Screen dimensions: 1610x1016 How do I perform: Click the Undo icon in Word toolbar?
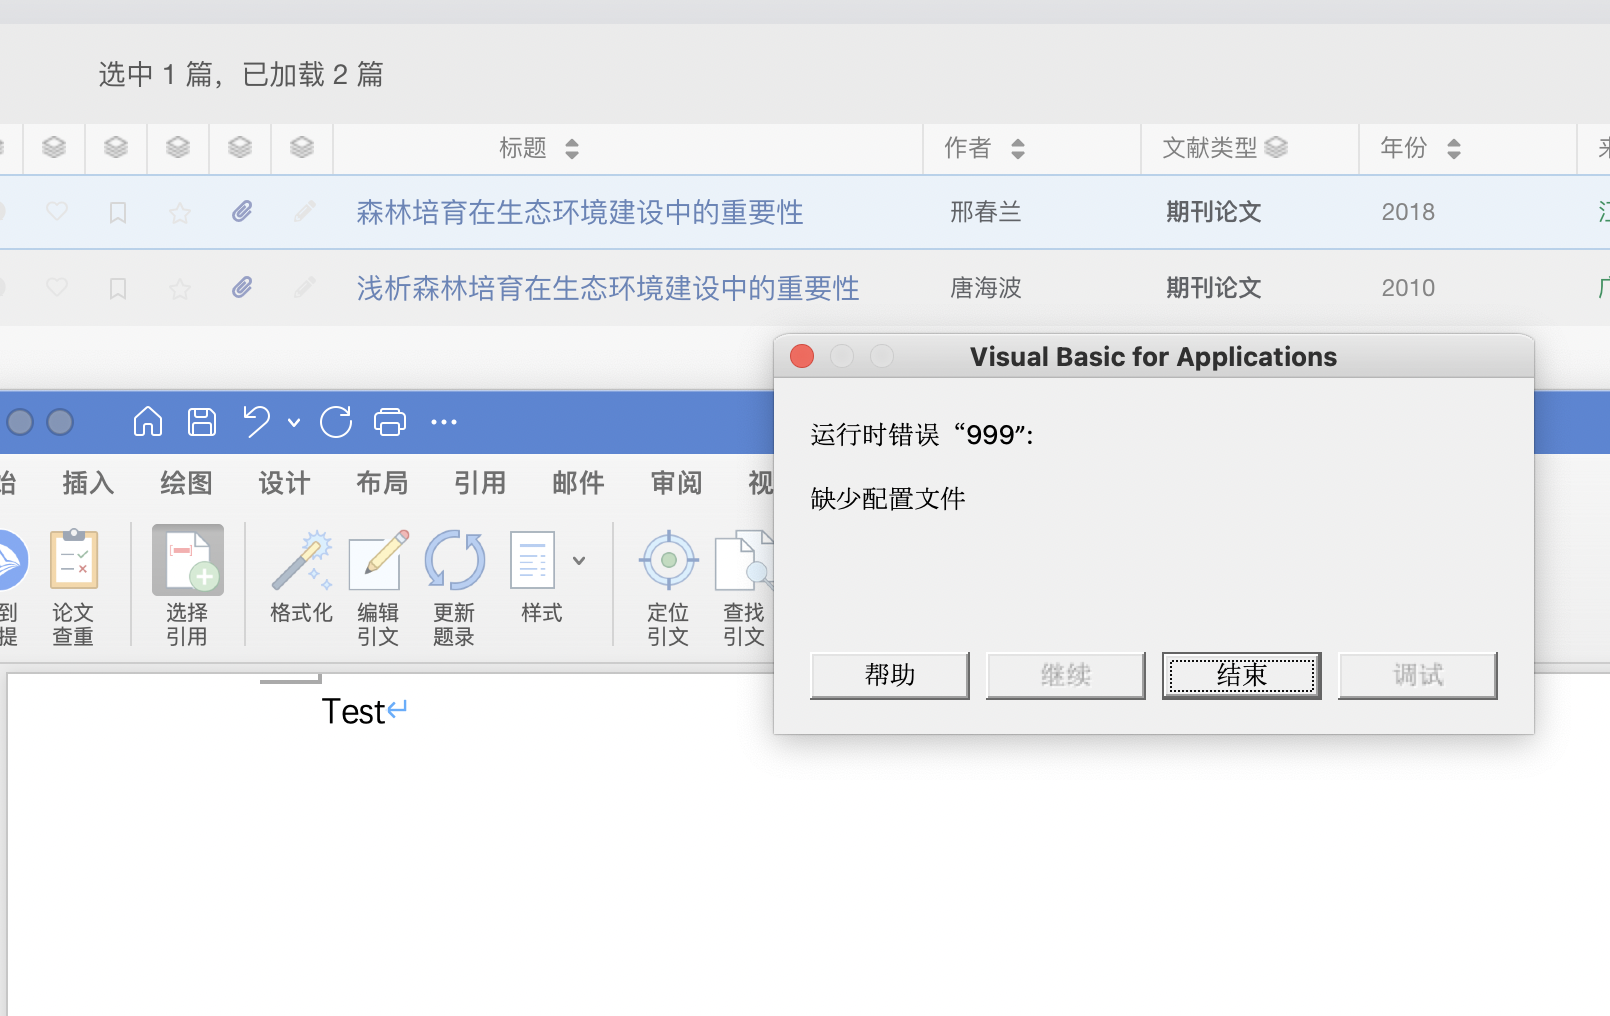click(256, 422)
